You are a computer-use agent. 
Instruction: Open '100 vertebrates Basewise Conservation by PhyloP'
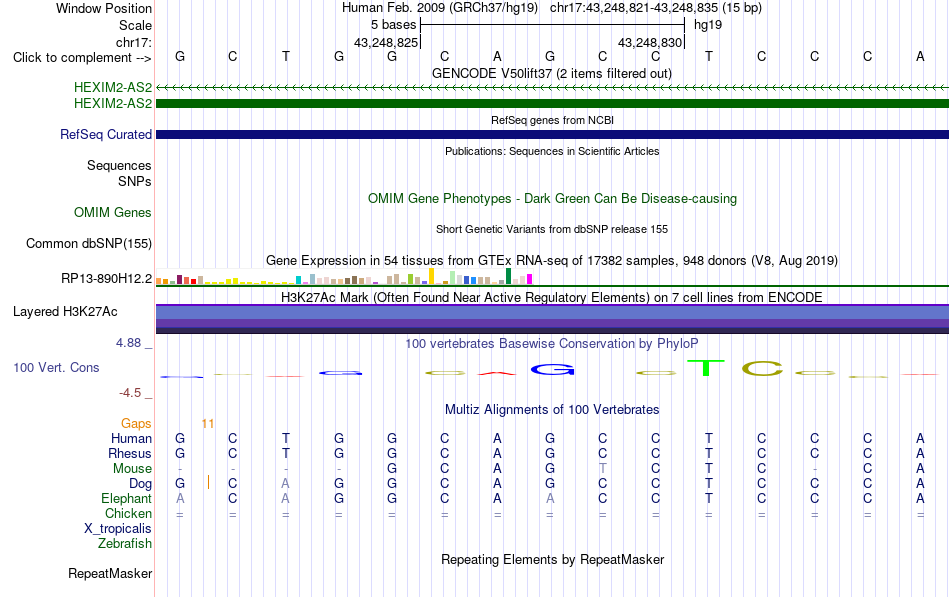tap(552, 344)
